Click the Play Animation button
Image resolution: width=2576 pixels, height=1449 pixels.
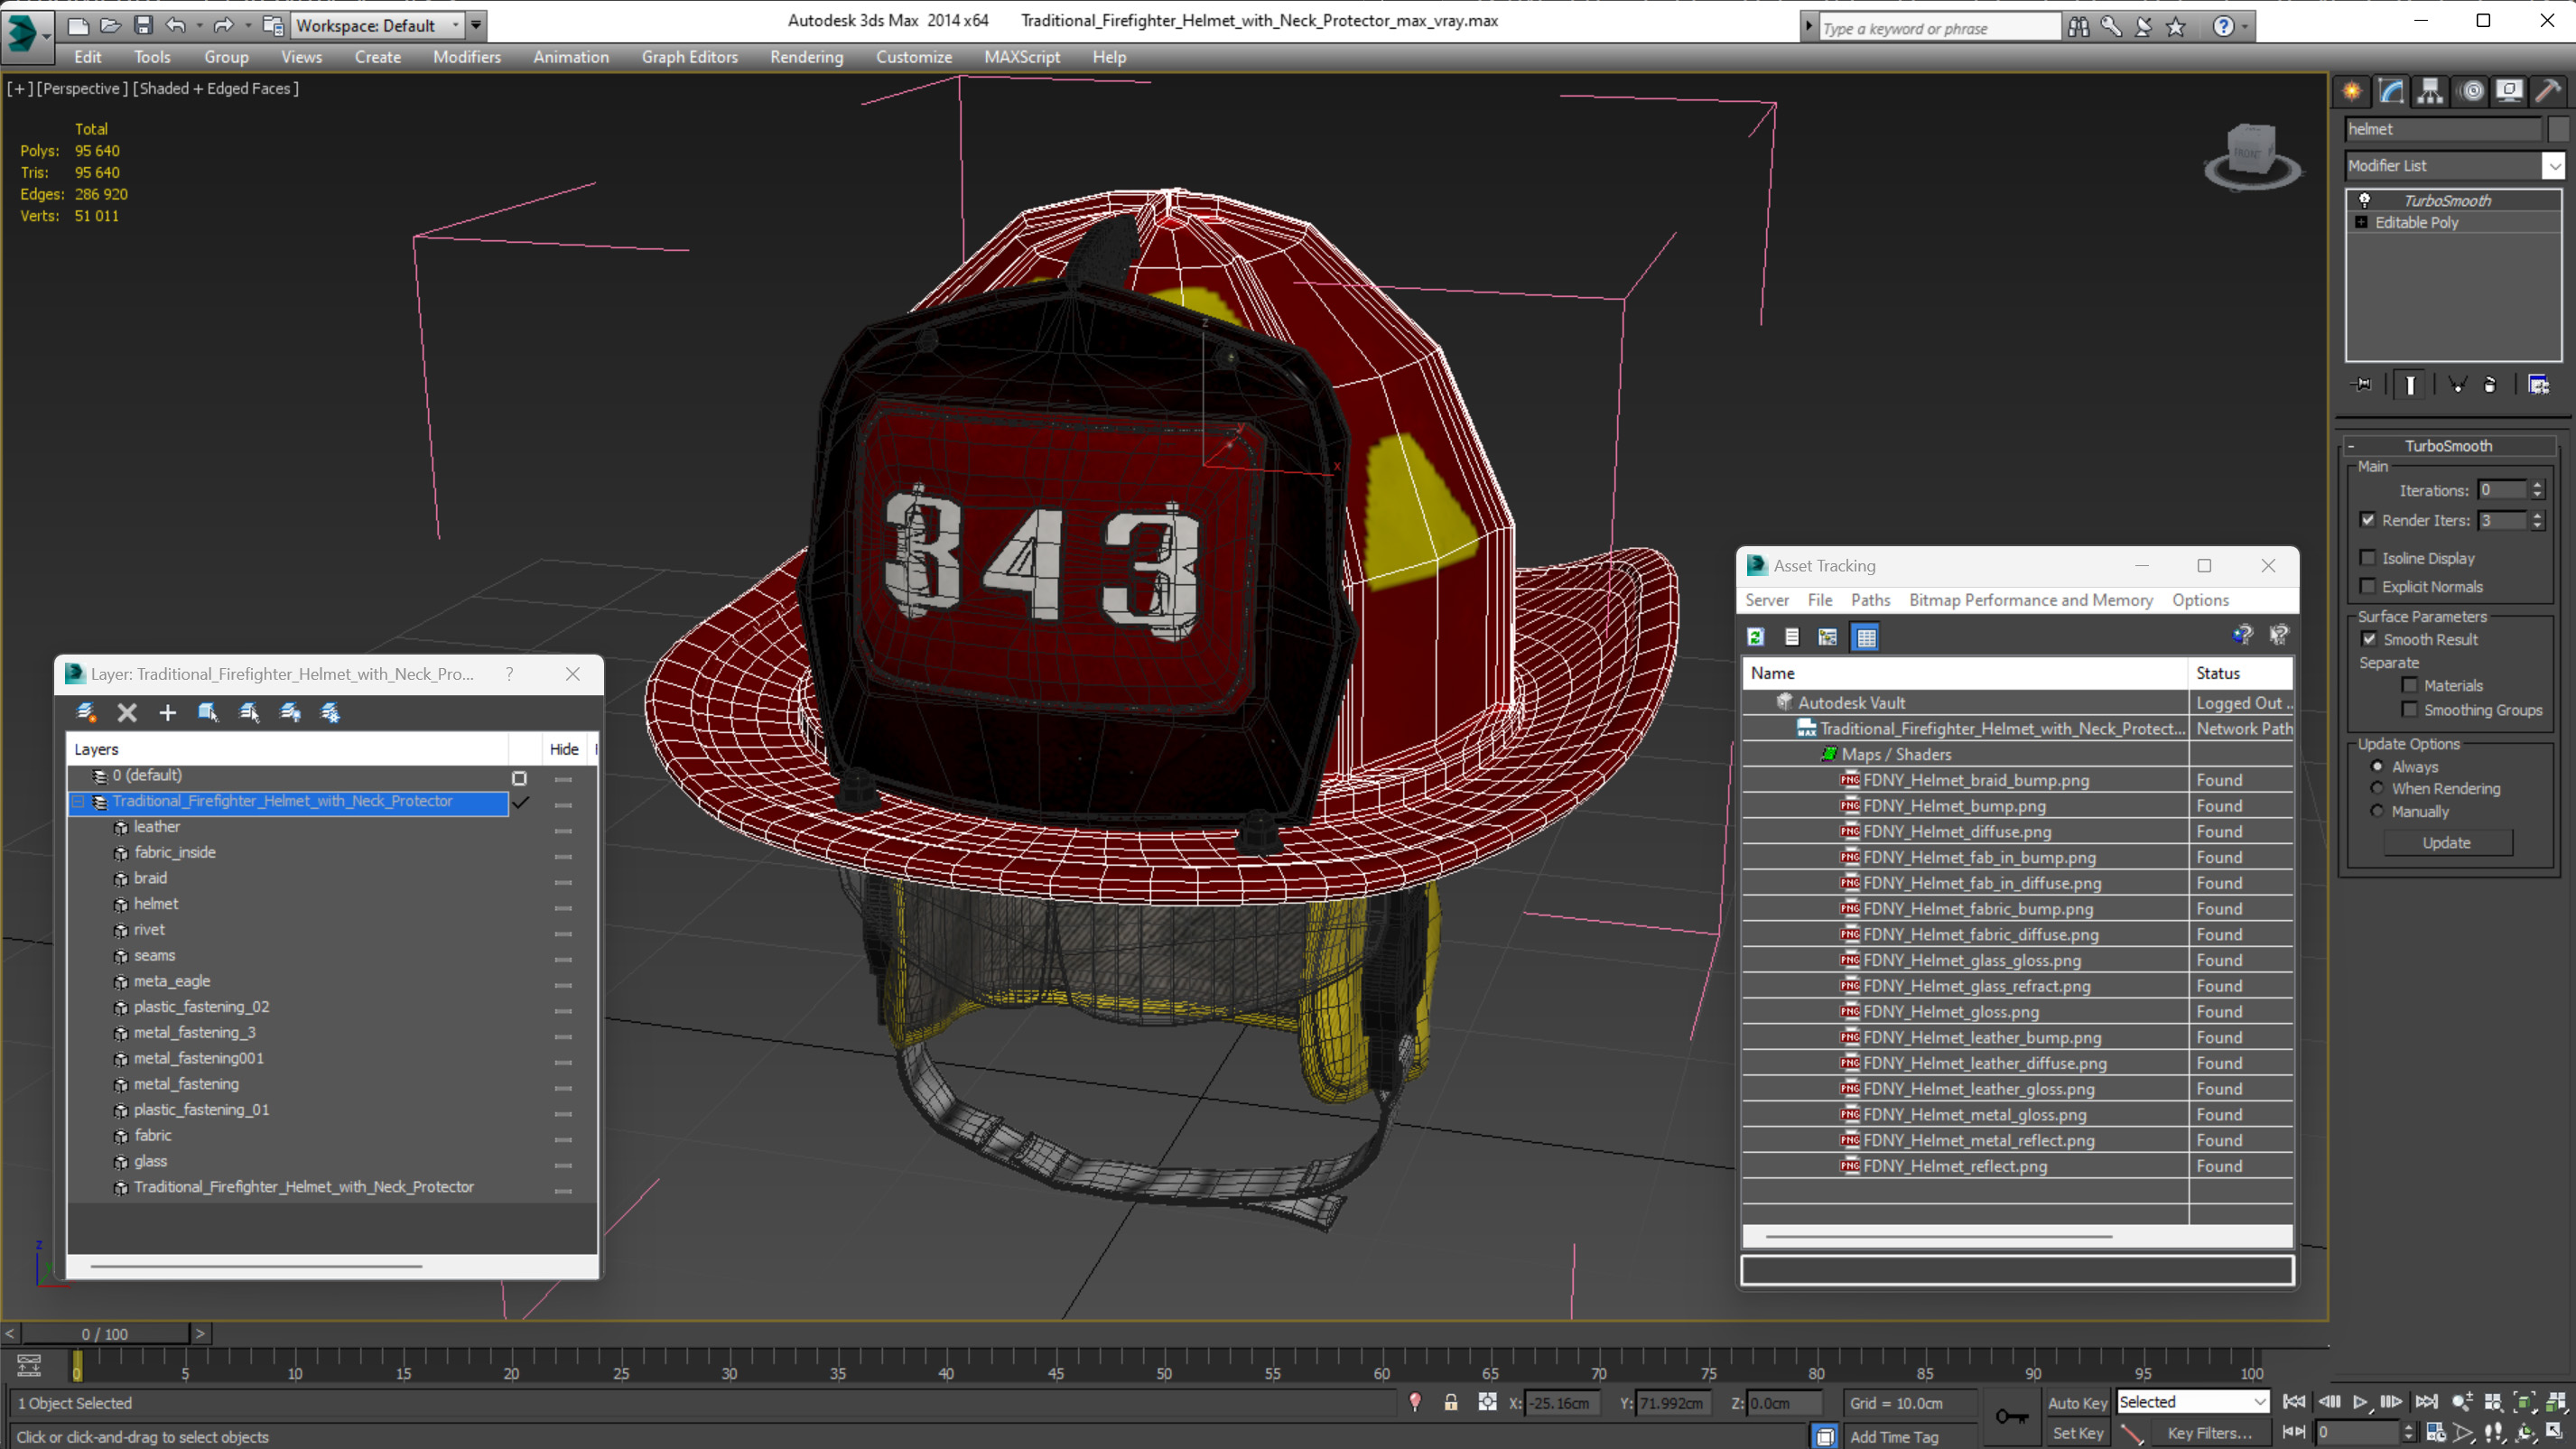click(x=2360, y=1402)
